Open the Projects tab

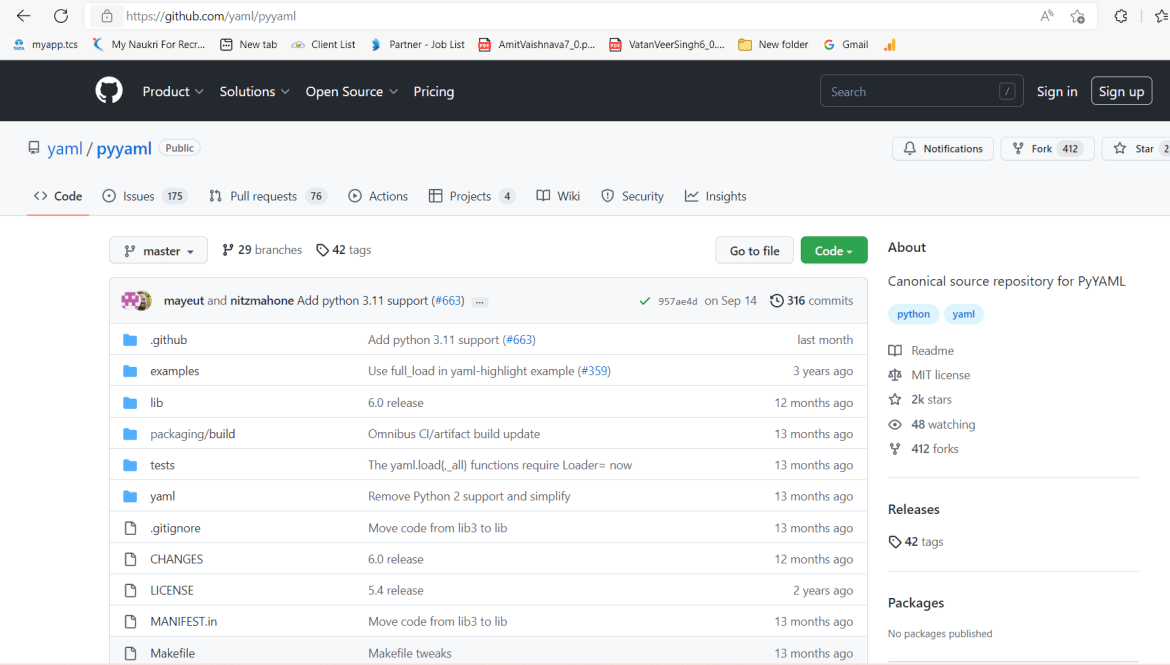click(x=472, y=196)
